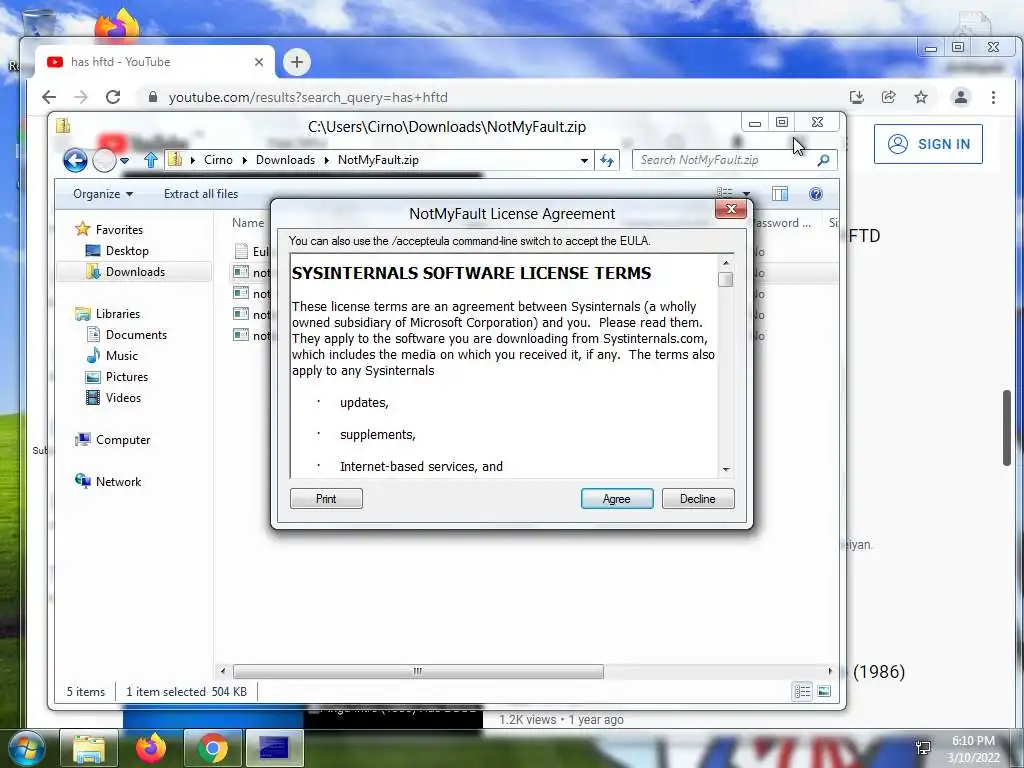Click the horizontal scrollbar thumb in Explorer
1024x768 pixels.
tap(418, 671)
